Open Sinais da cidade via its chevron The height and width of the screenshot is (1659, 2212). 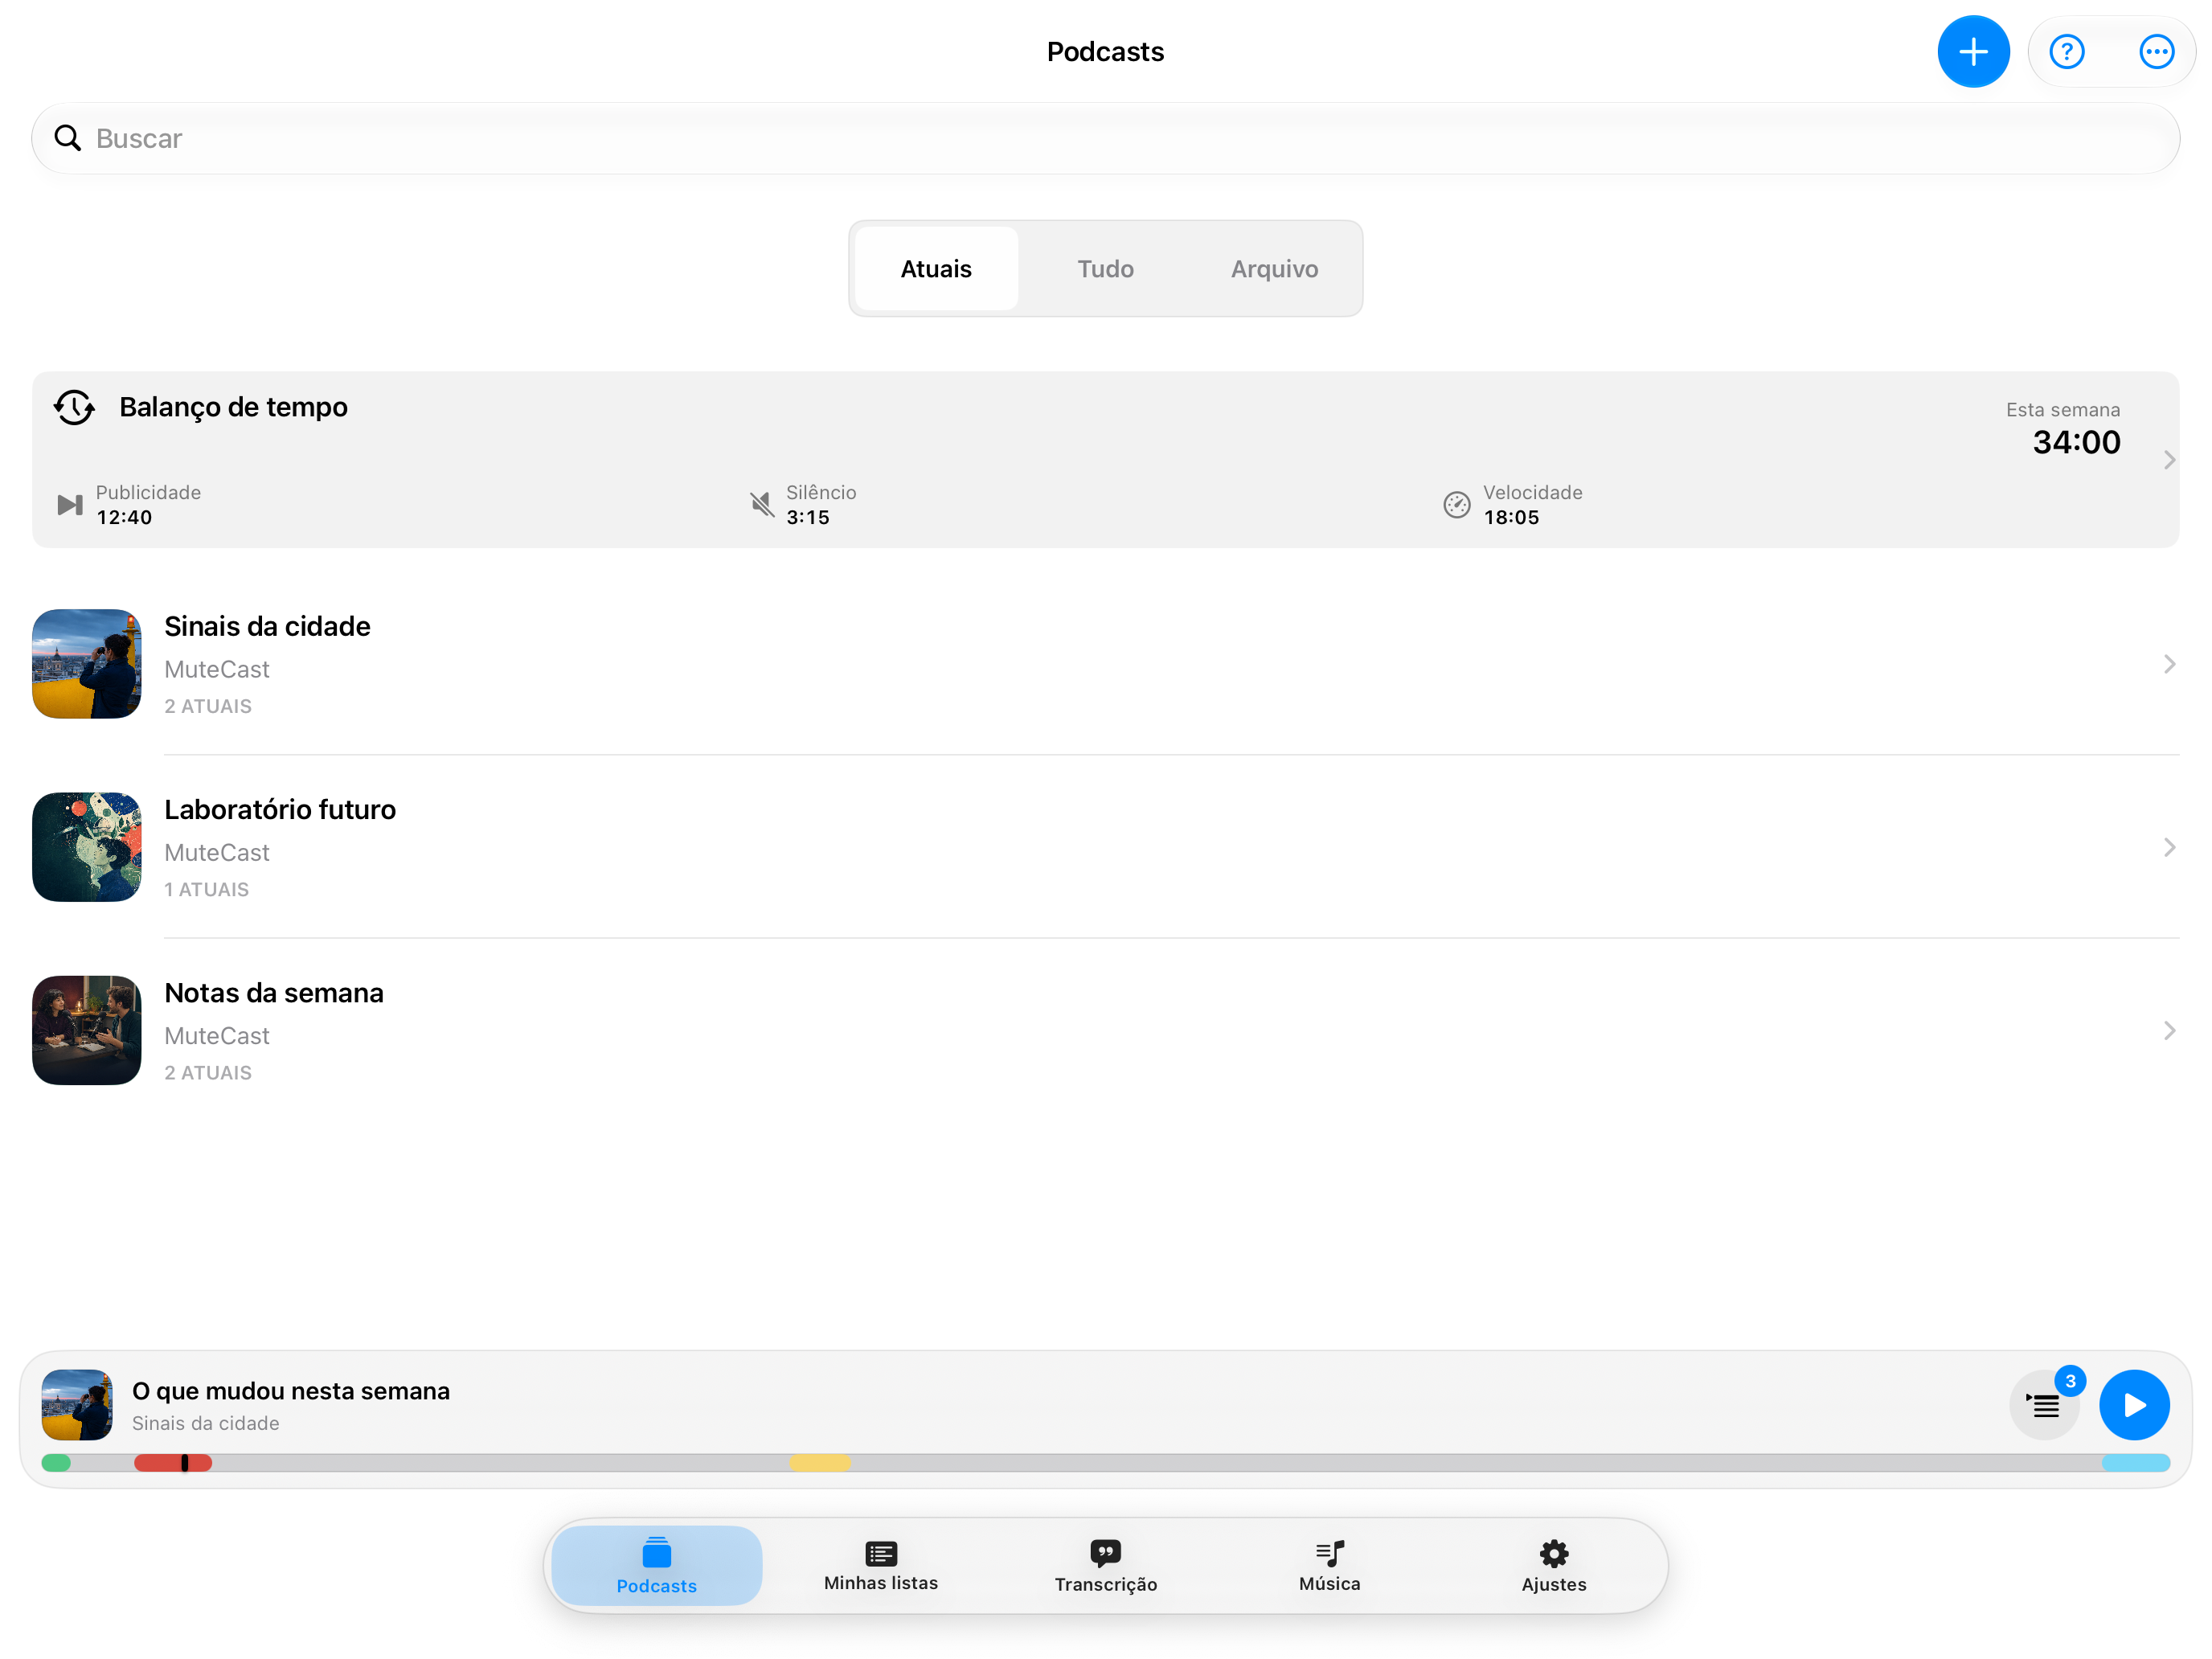point(2168,664)
